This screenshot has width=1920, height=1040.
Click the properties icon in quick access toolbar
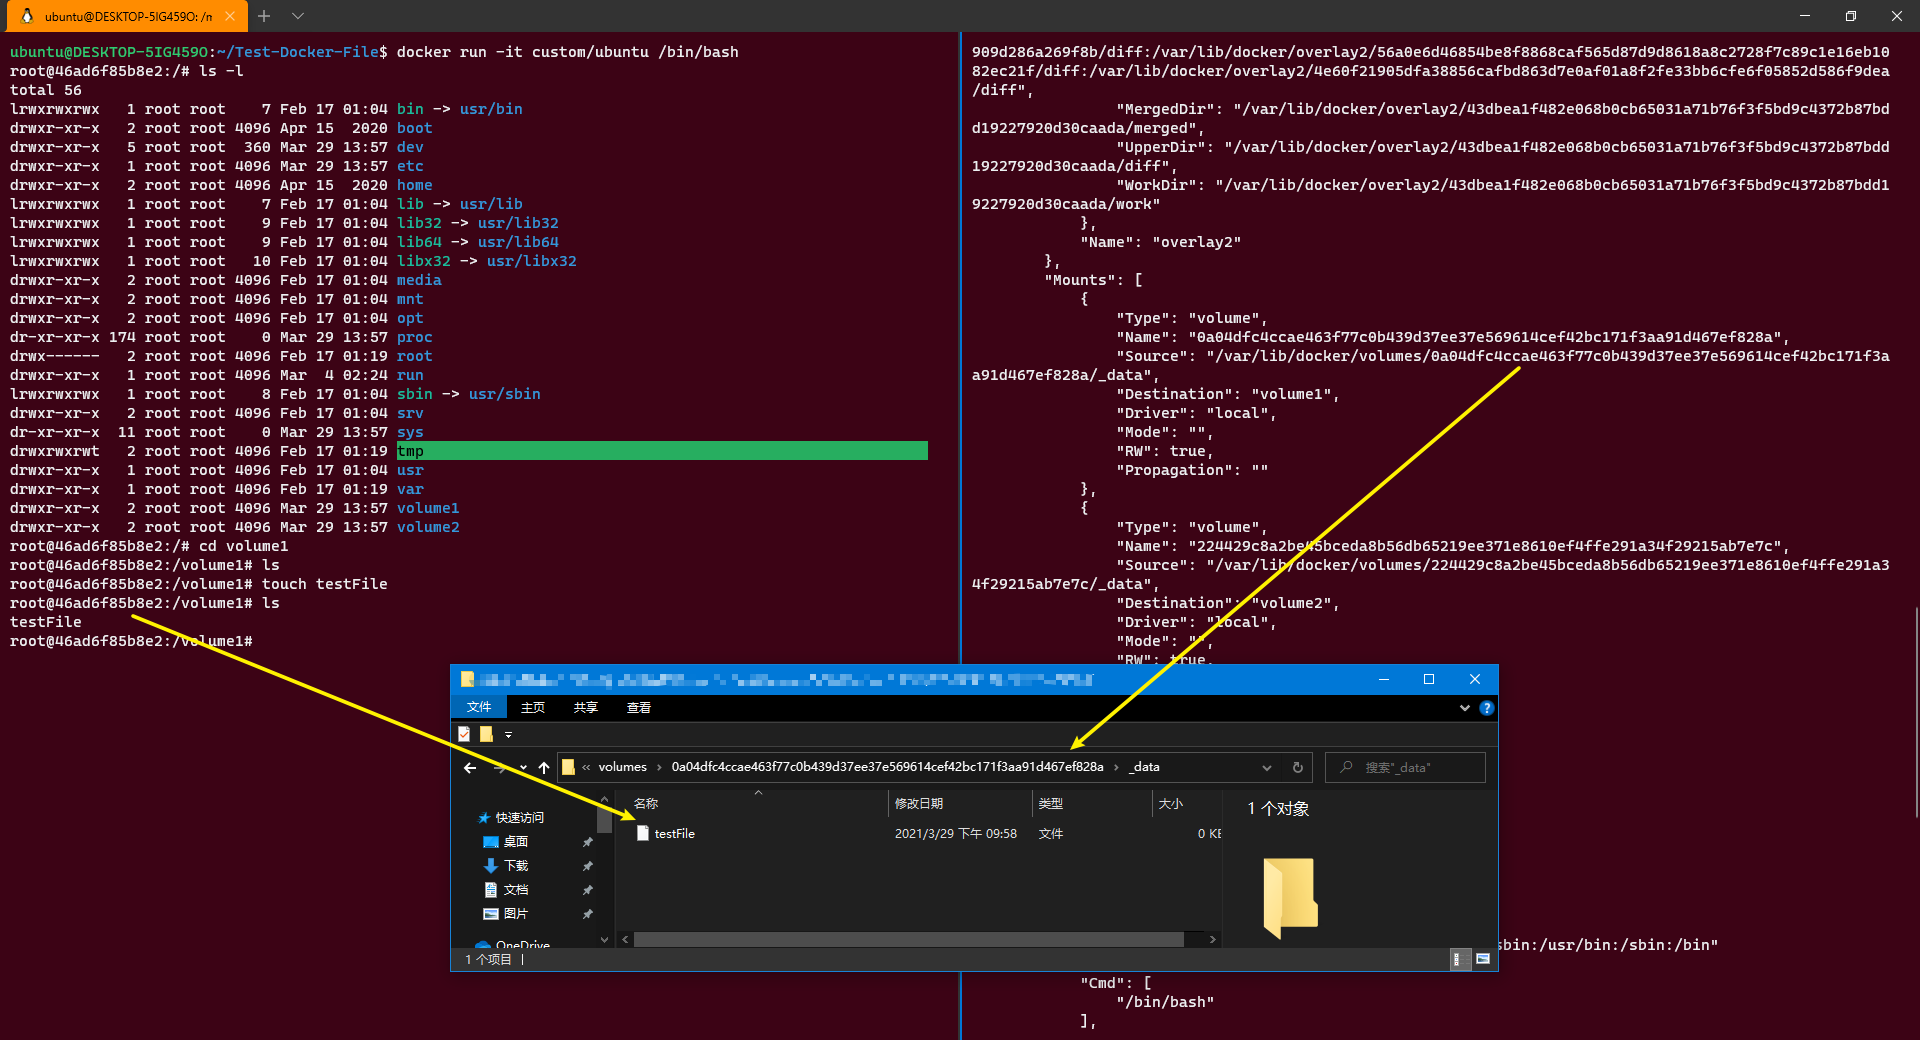click(464, 734)
